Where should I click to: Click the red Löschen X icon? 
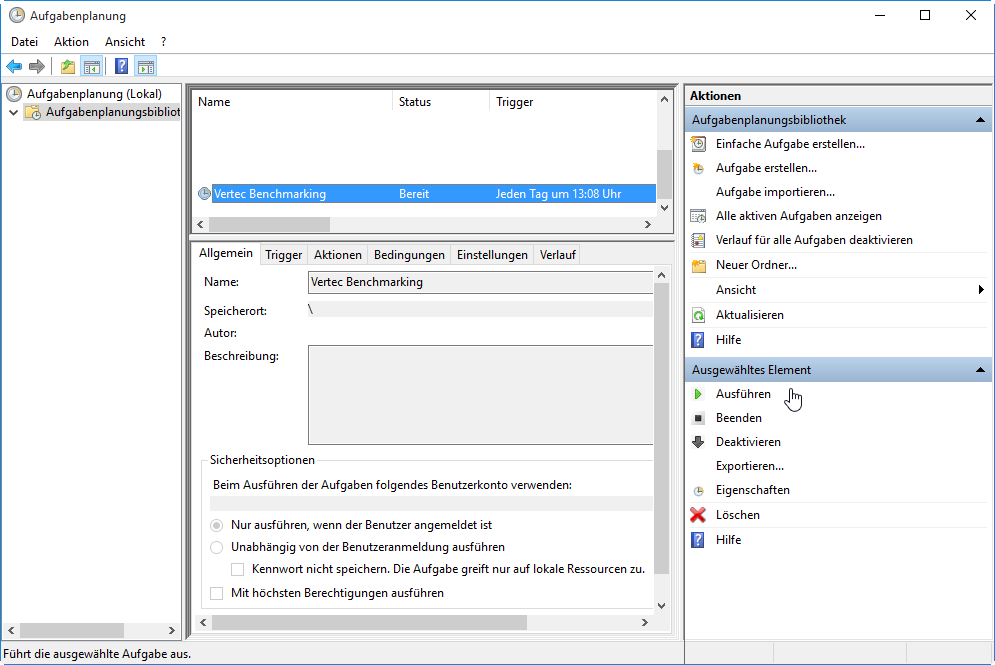point(698,515)
